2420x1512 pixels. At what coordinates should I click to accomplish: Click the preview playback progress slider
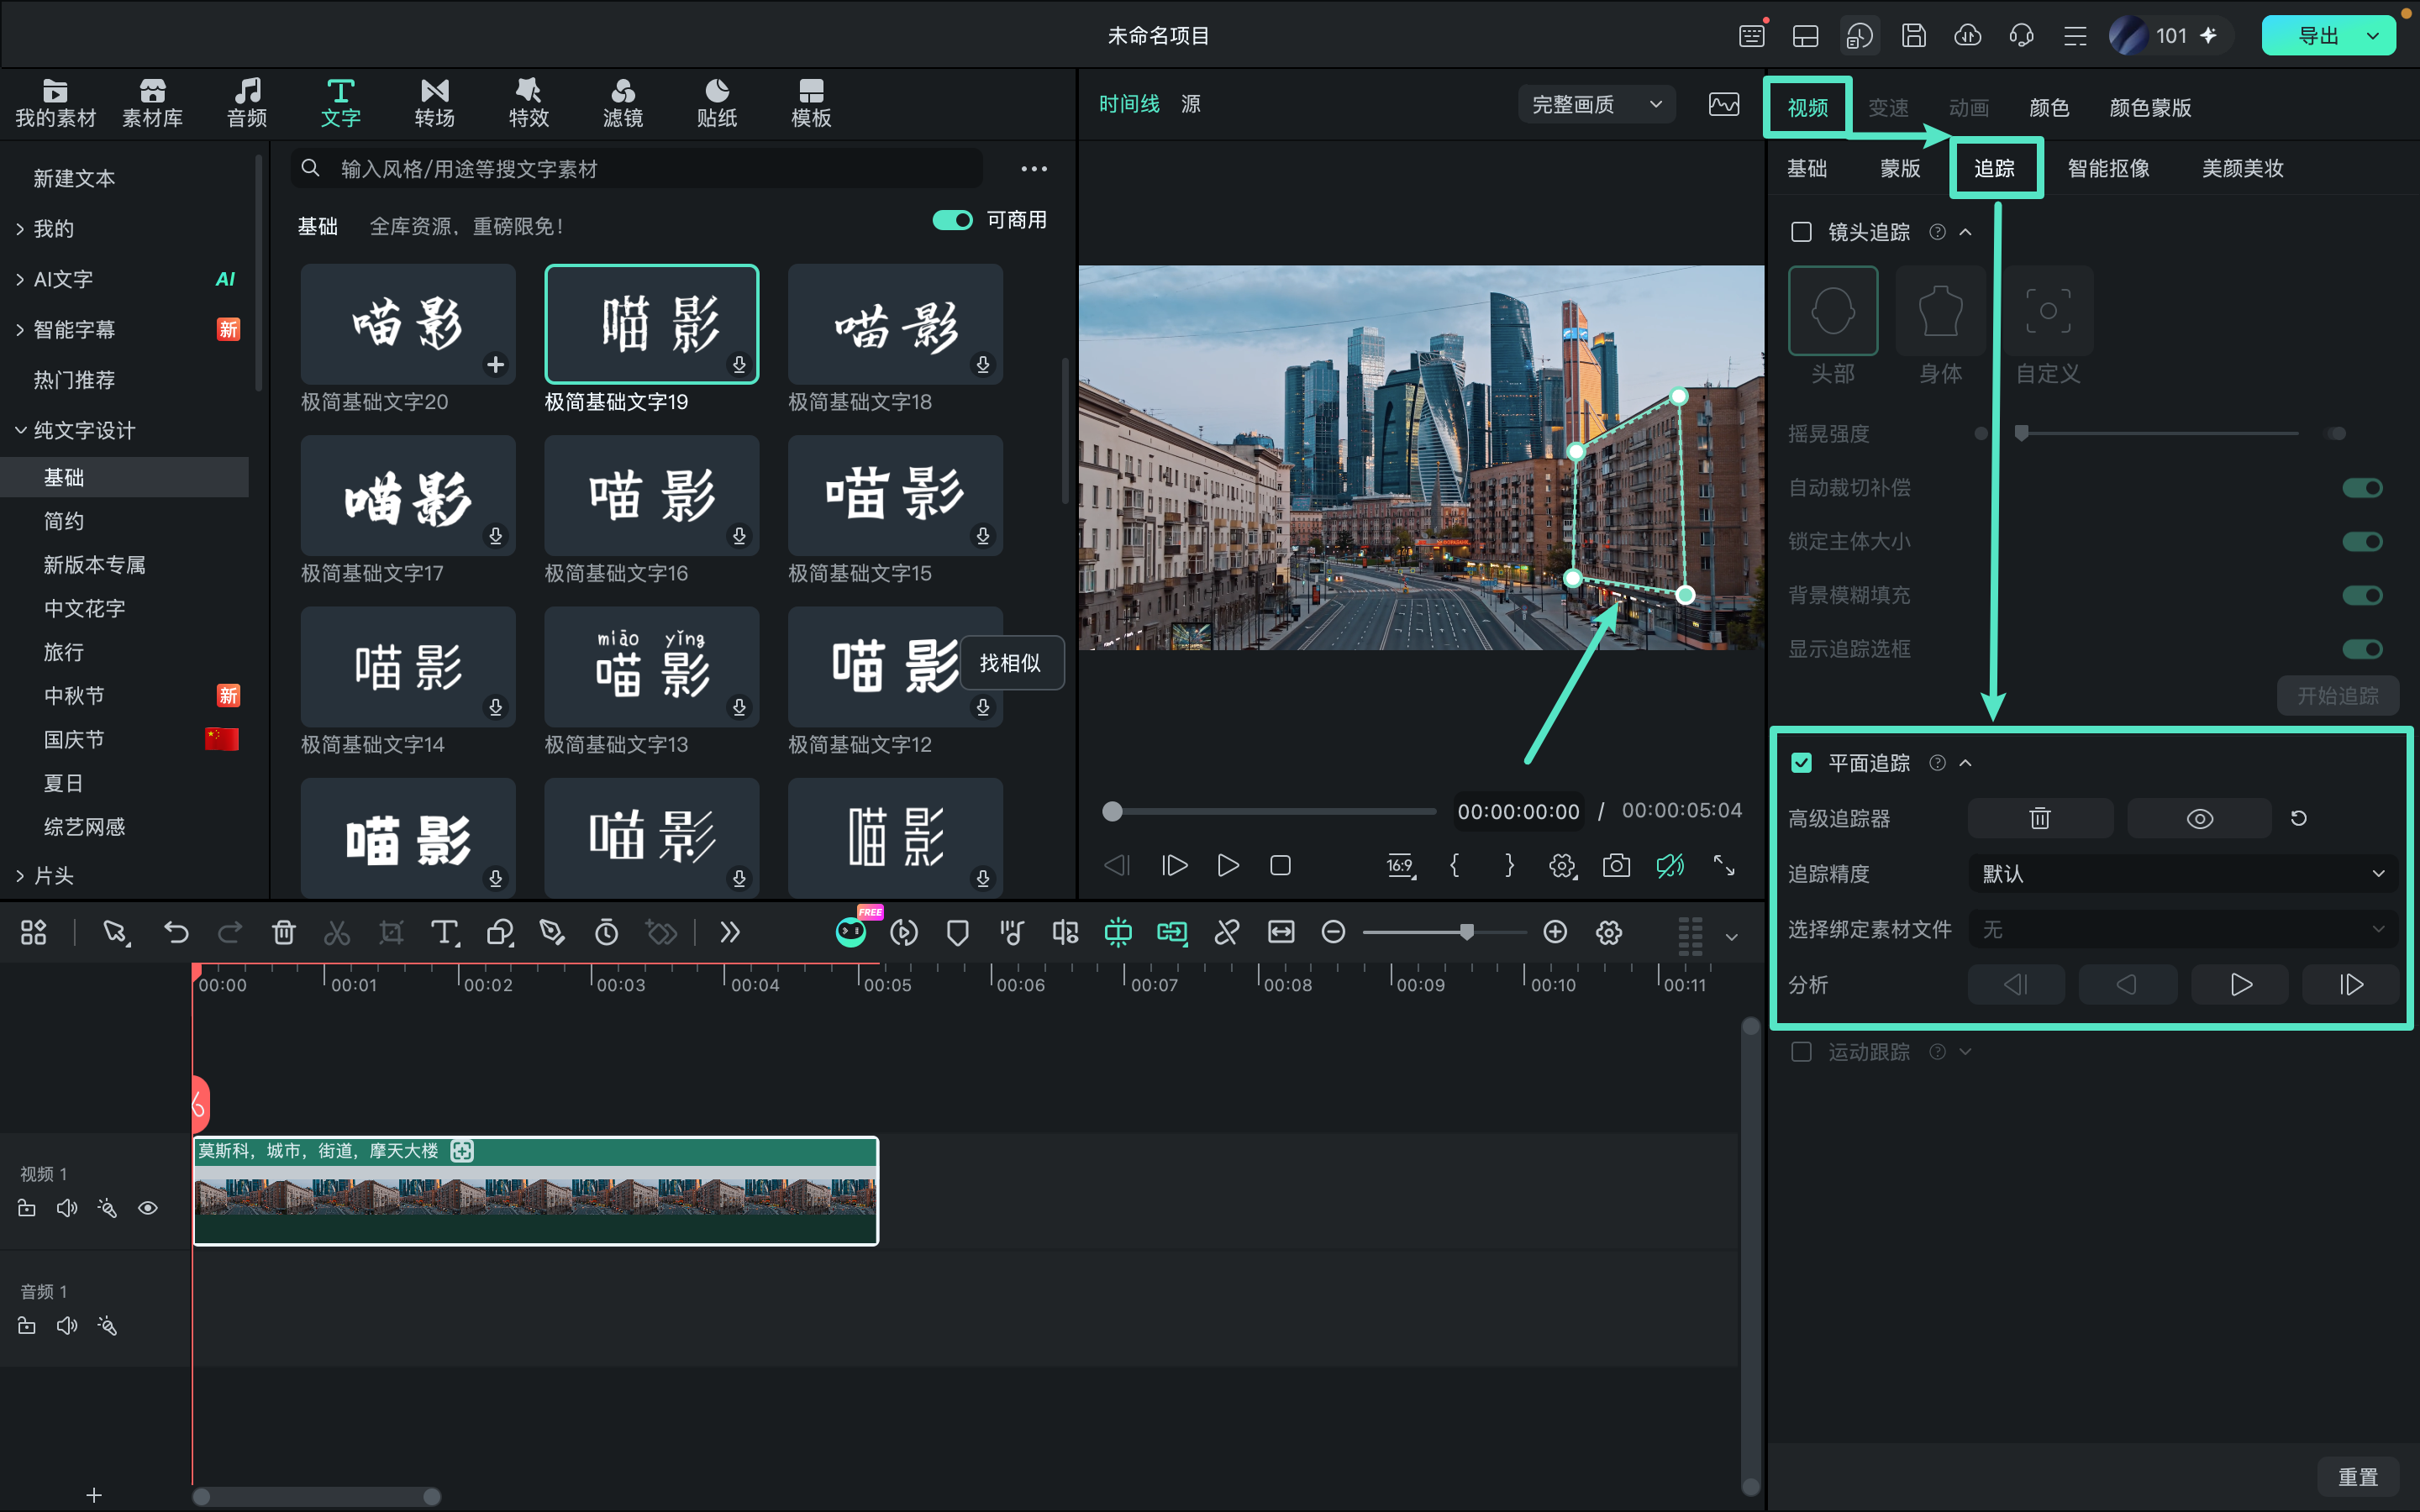pos(1269,811)
